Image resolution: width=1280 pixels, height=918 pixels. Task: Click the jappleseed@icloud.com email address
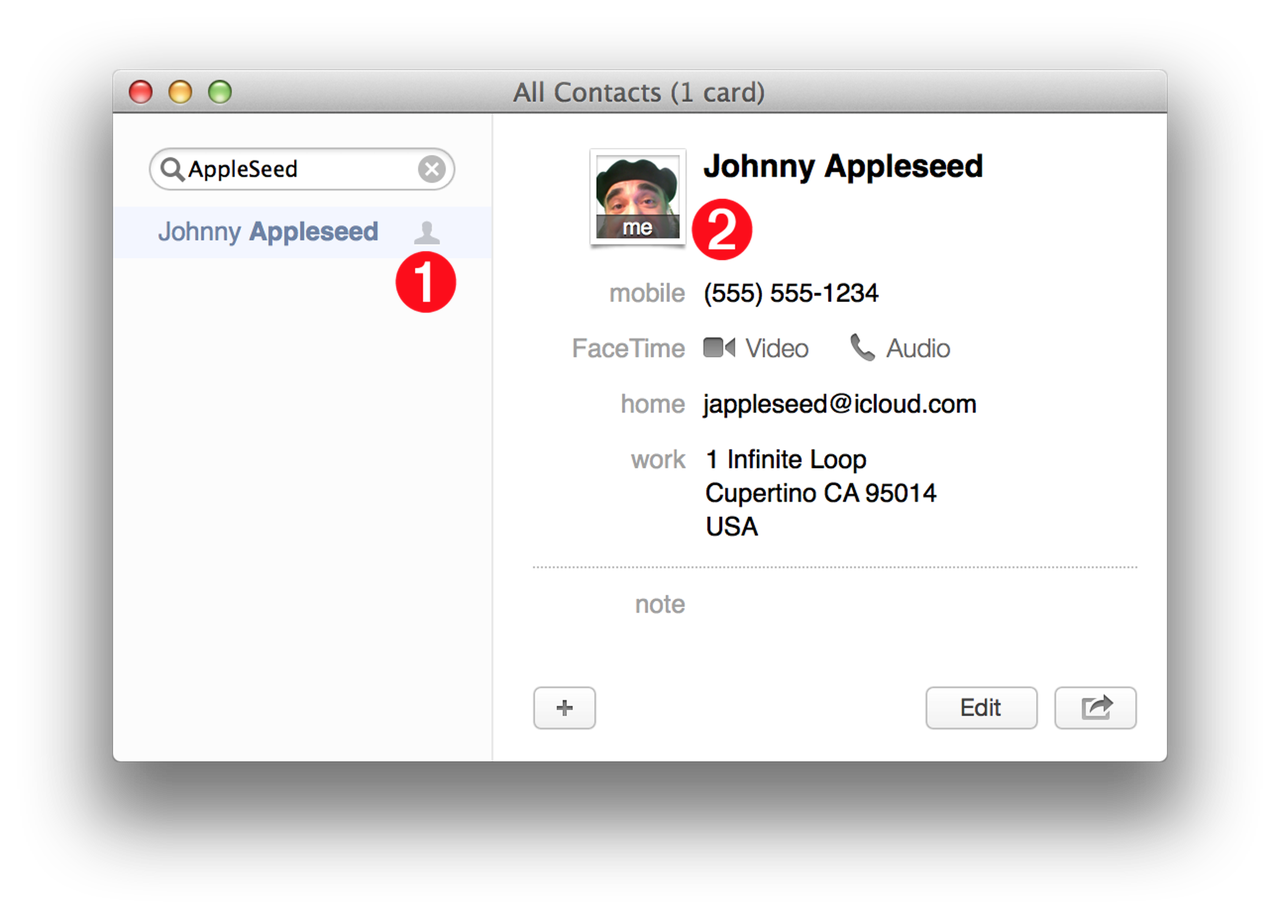pyautogui.click(x=840, y=404)
